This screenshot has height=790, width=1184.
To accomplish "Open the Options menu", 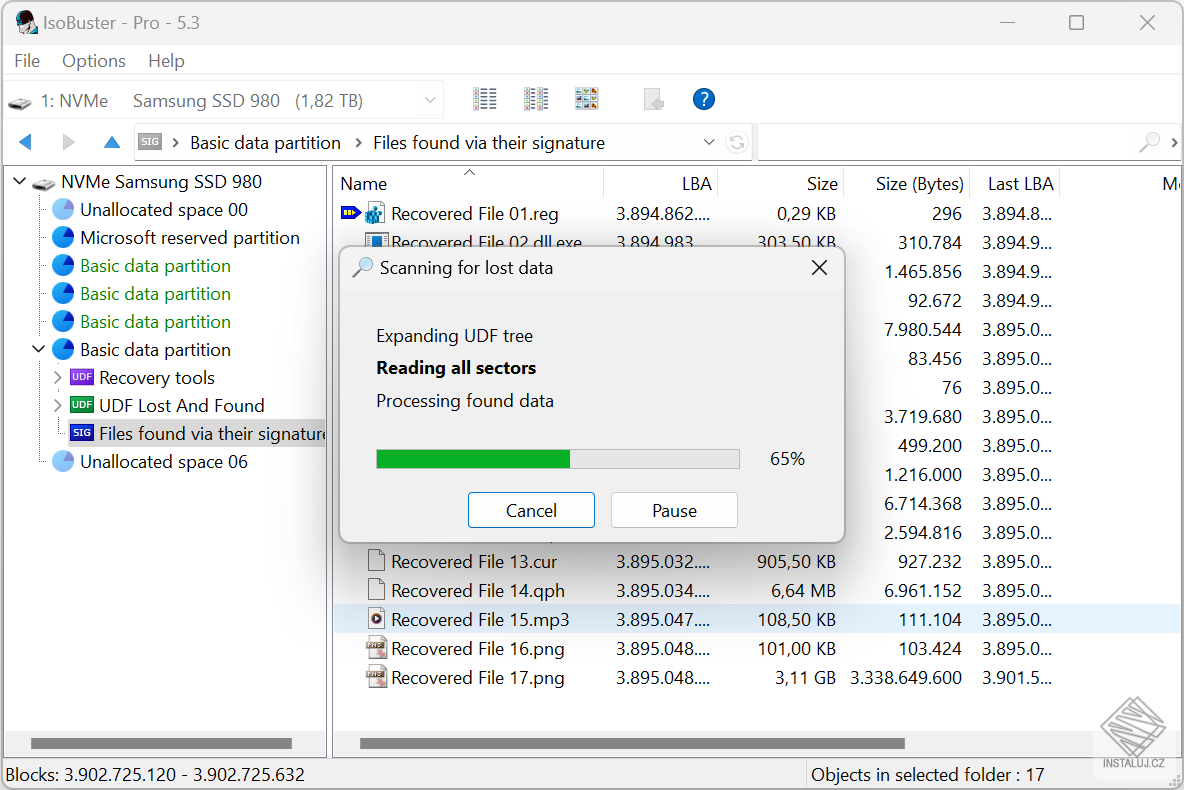I will [94, 60].
